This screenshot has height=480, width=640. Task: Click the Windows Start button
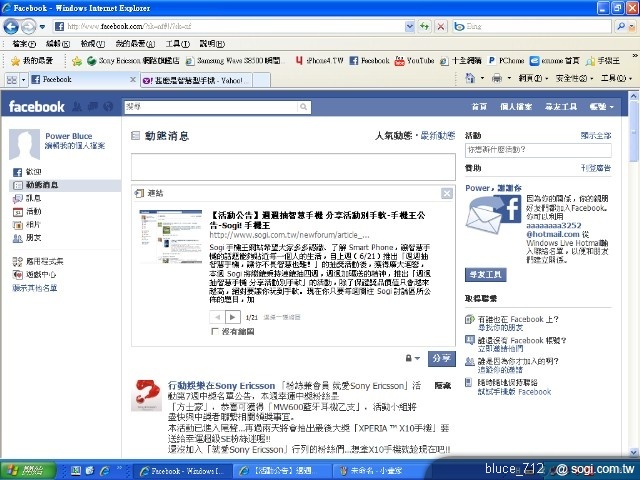pyautogui.click(x=27, y=471)
